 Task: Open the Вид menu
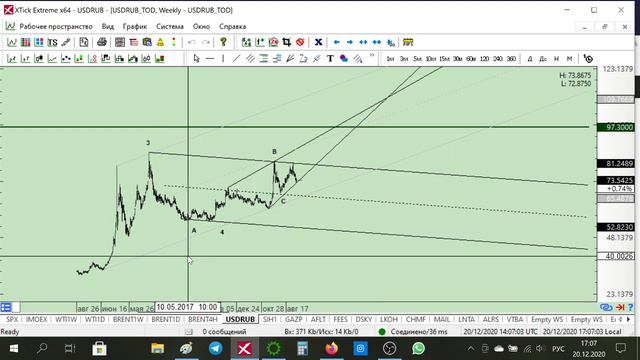108,27
